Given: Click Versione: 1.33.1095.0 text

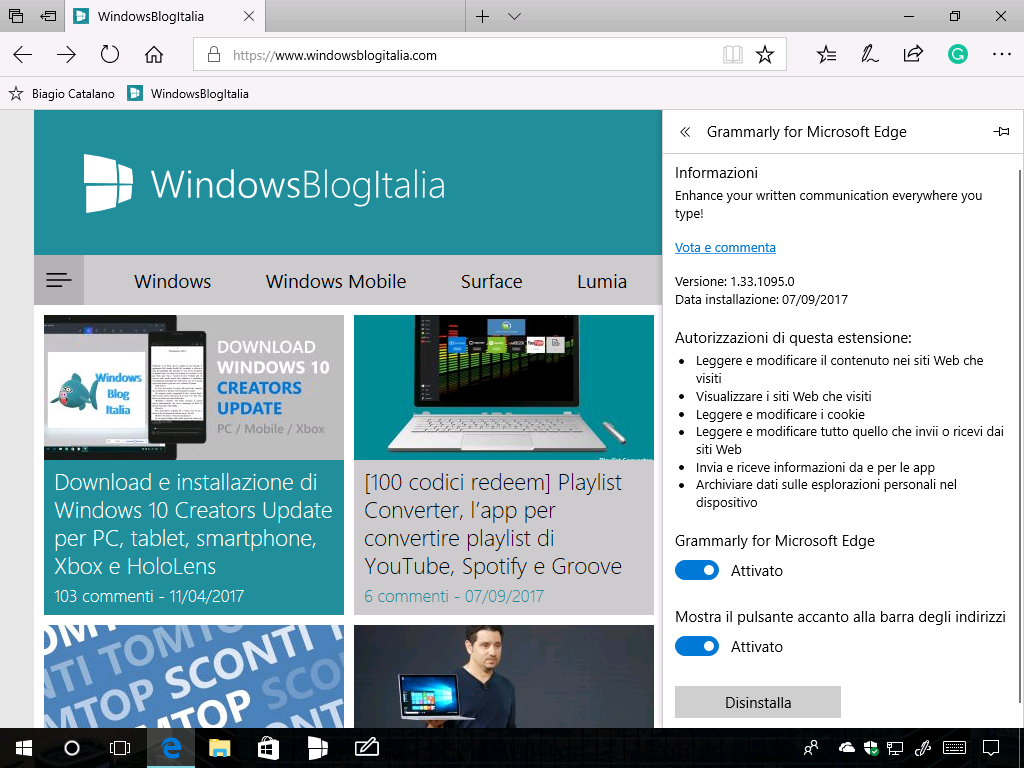Looking at the screenshot, I should click(735, 281).
